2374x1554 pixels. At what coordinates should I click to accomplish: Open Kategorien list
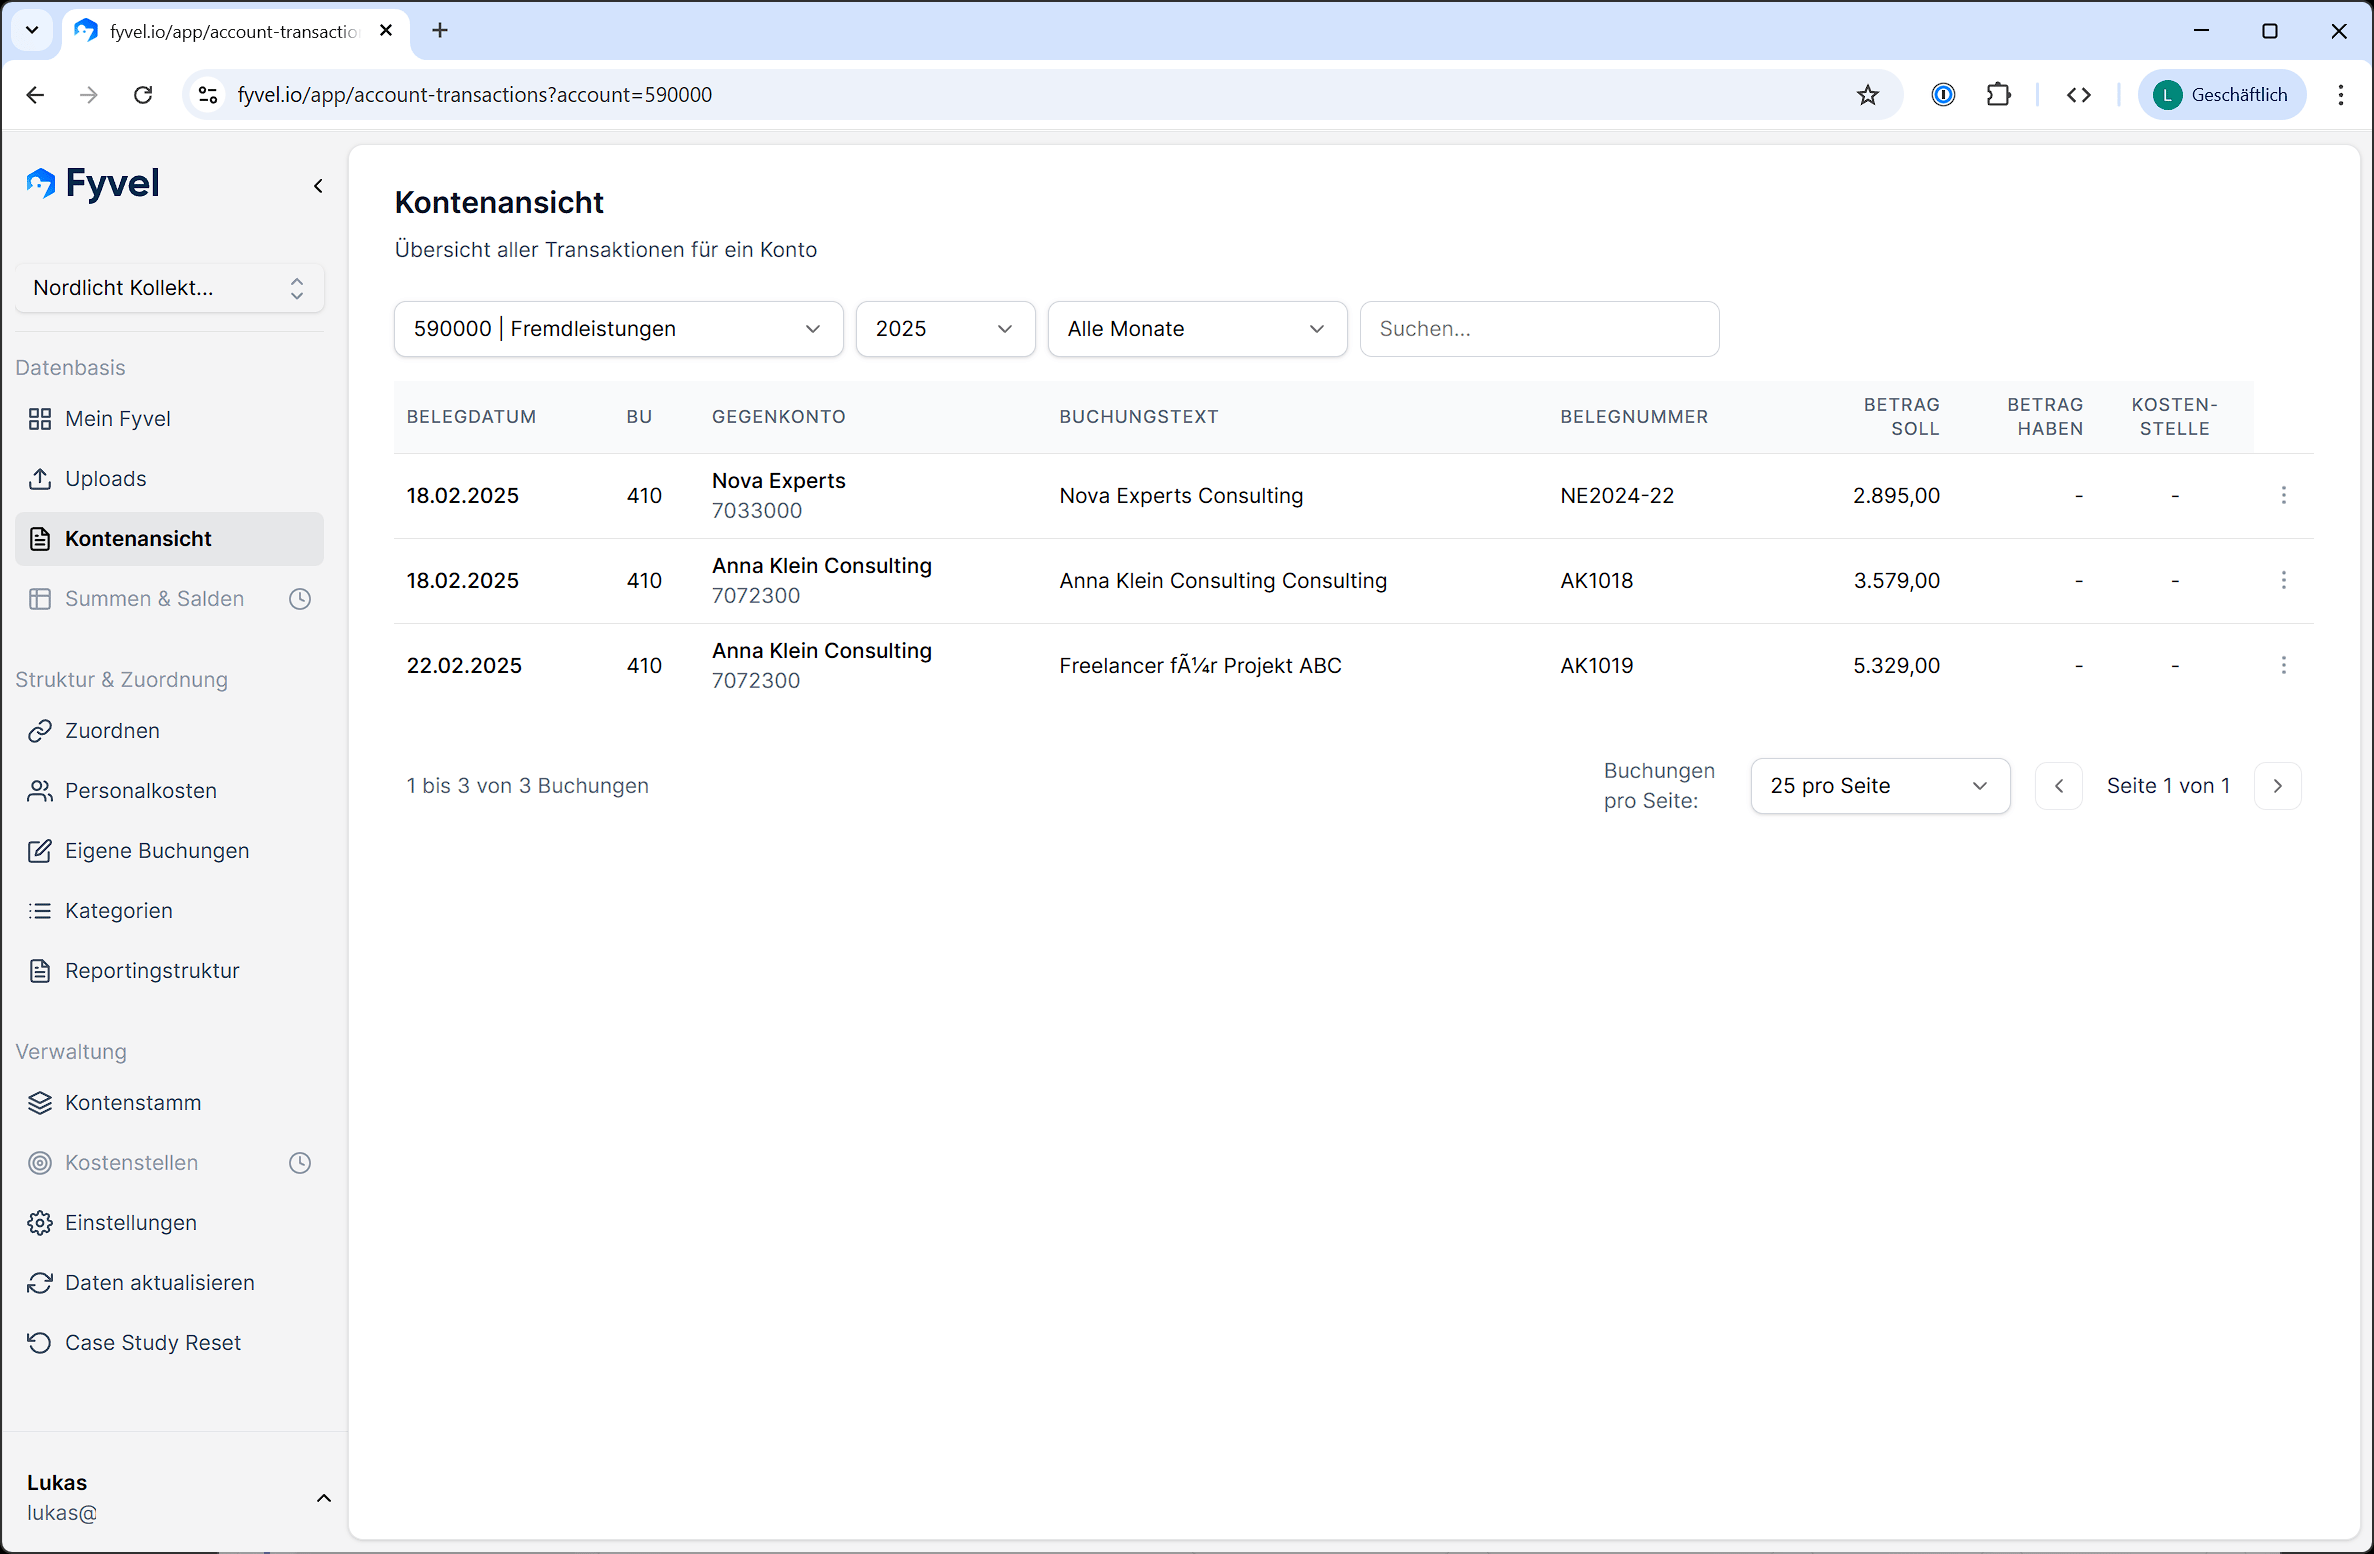[x=169, y=911]
